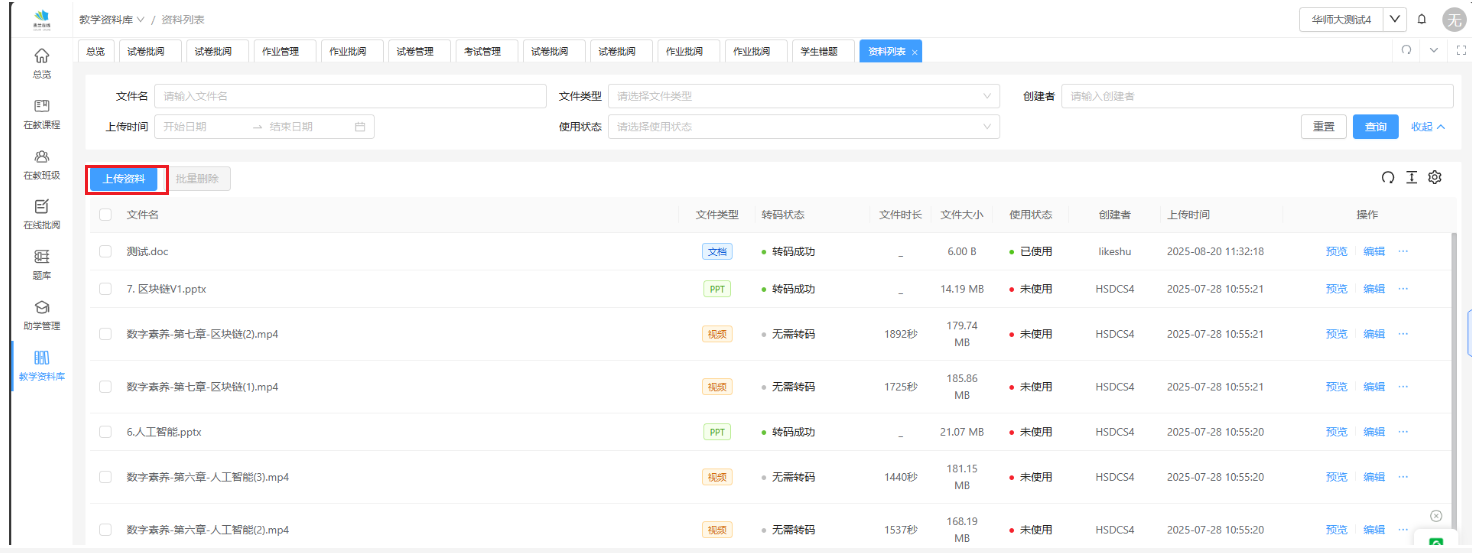The height and width of the screenshot is (553, 1472).
Task: Open the 使用状态 dropdown
Action: click(x=803, y=127)
